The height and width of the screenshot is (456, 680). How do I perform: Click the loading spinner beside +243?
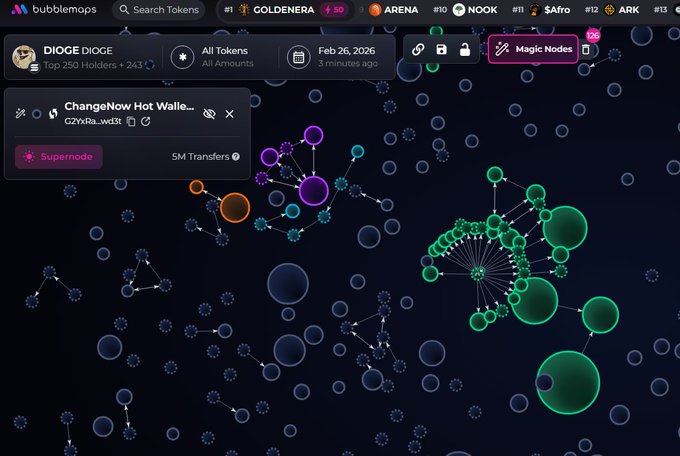click(150, 65)
